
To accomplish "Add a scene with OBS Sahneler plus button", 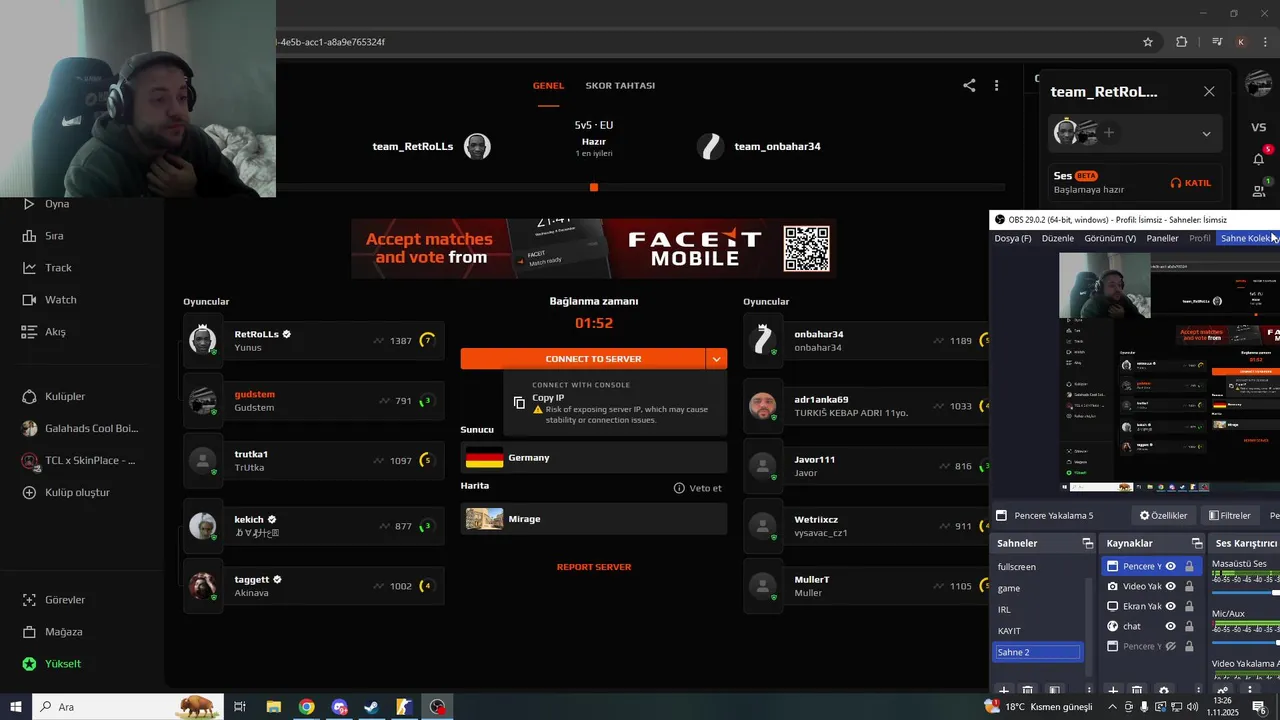I will click(x=1004, y=690).
